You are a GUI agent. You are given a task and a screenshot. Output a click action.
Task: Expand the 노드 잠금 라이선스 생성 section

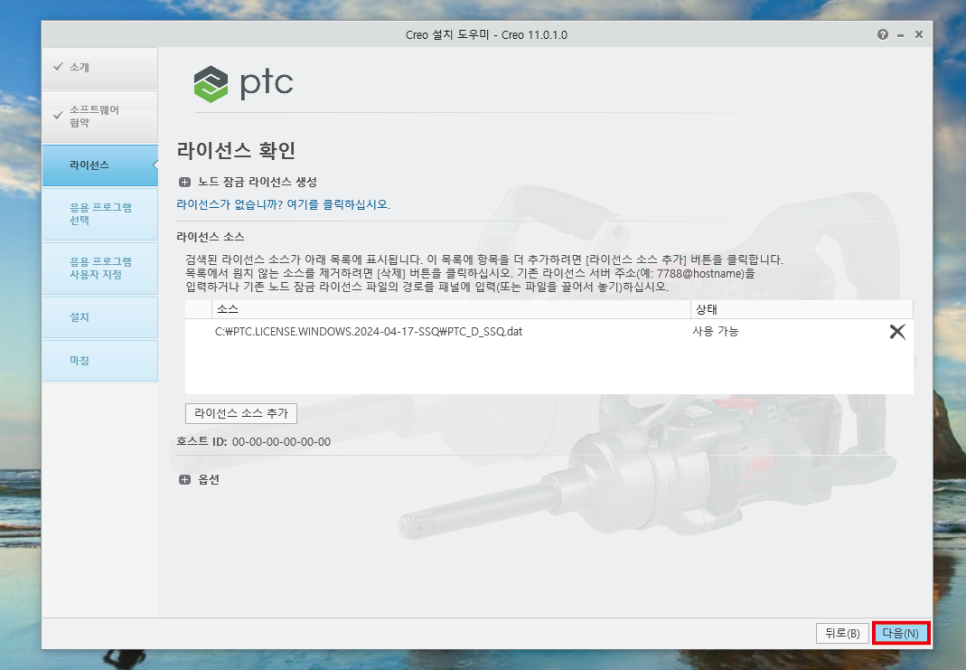[184, 182]
